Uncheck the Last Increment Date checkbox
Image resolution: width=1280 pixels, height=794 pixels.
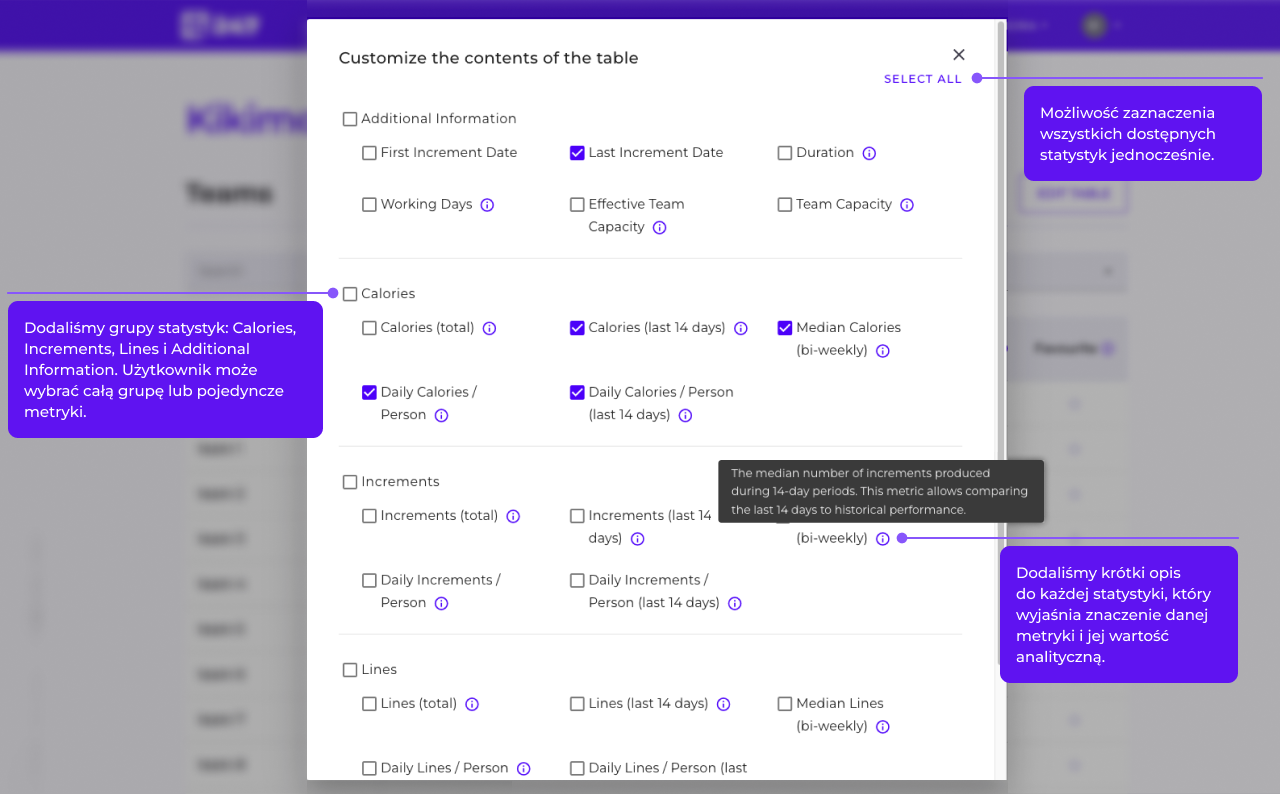click(x=577, y=153)
